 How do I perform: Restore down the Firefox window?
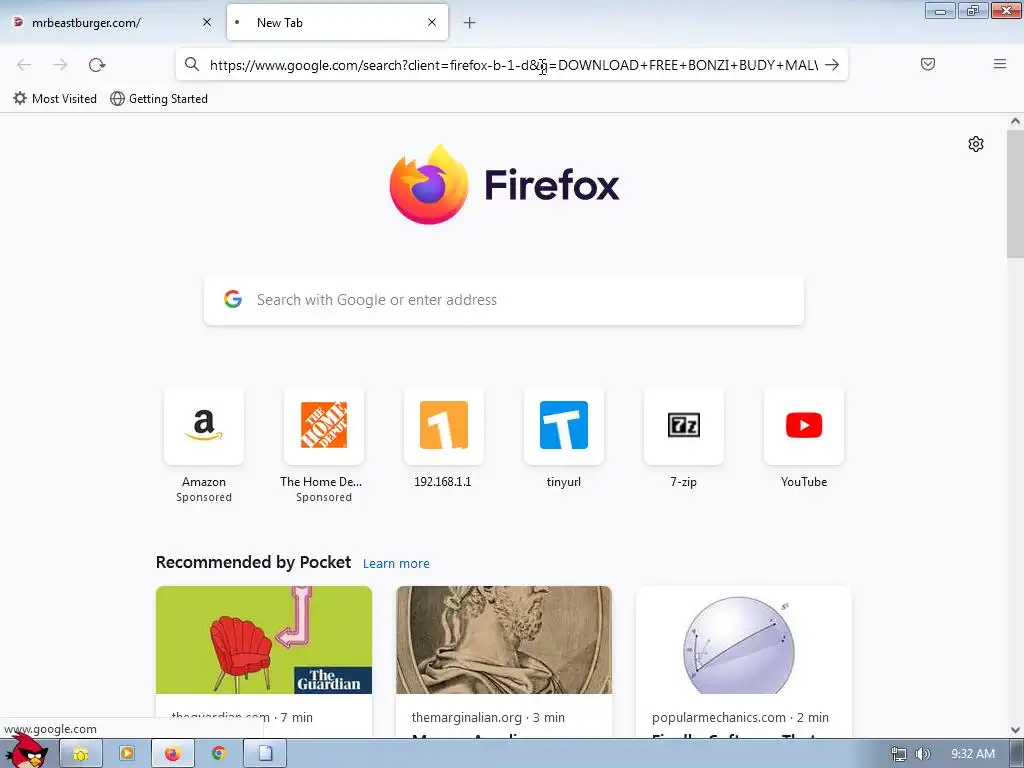973,10
